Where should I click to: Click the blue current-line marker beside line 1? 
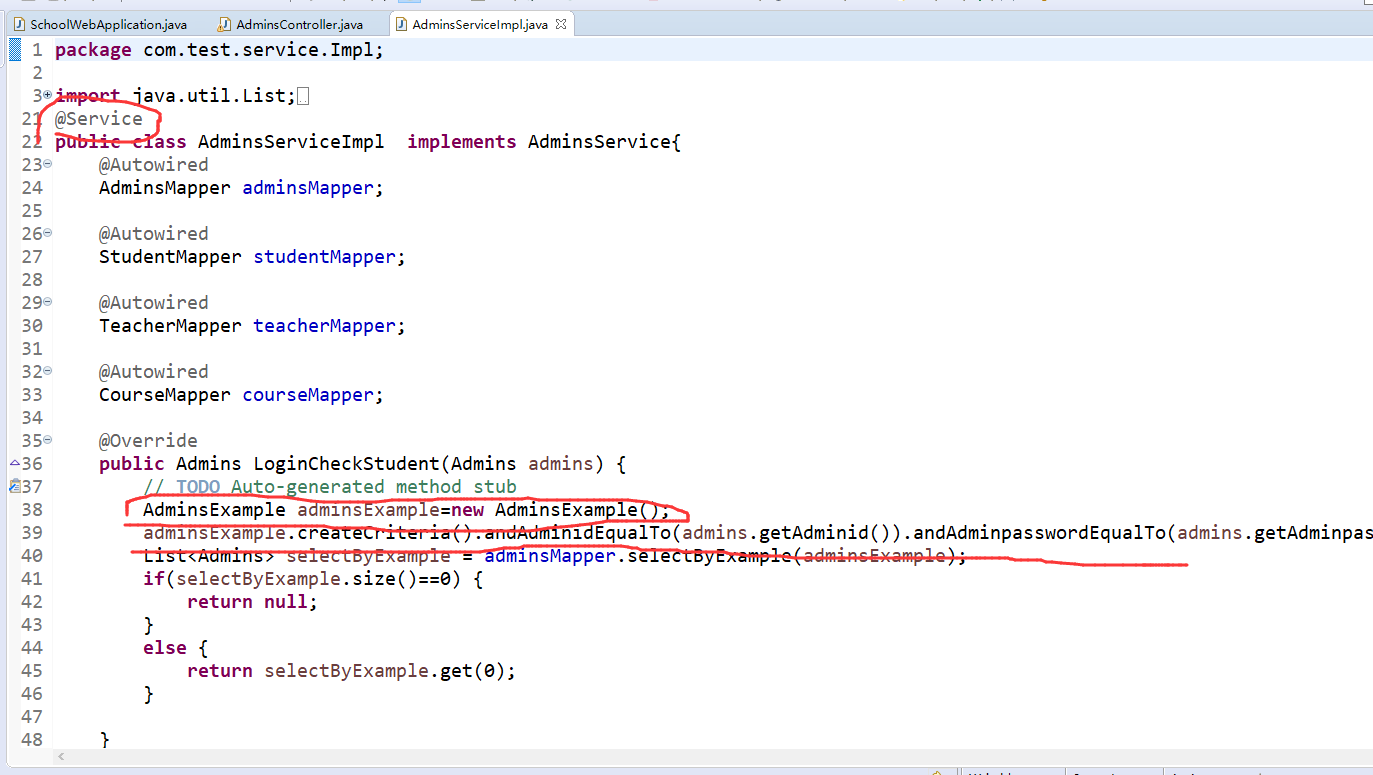(14, 50)
